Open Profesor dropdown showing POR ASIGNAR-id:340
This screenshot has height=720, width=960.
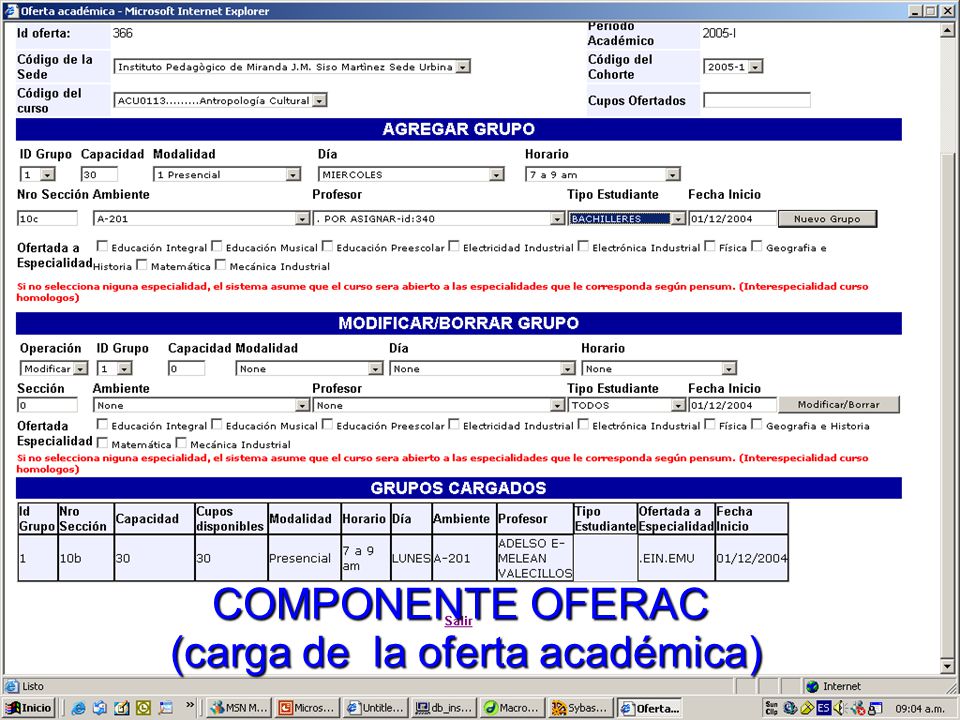point(438,219)
